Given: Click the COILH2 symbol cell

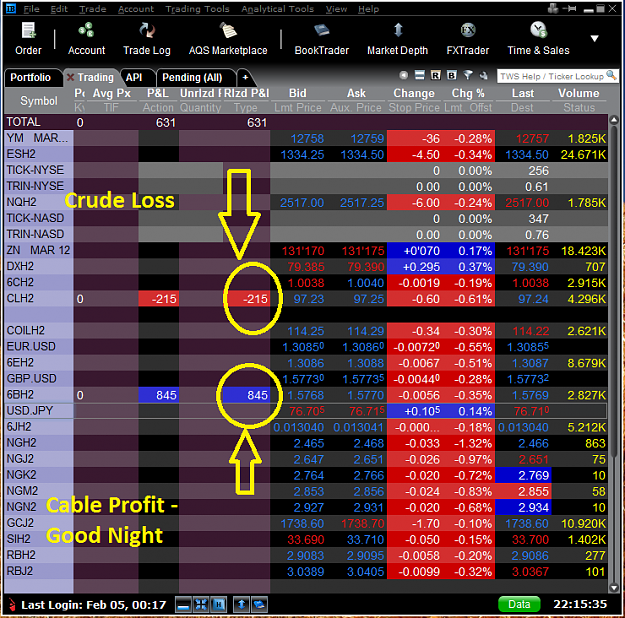Looking at the screenshot, I should [x=39, y=331].
